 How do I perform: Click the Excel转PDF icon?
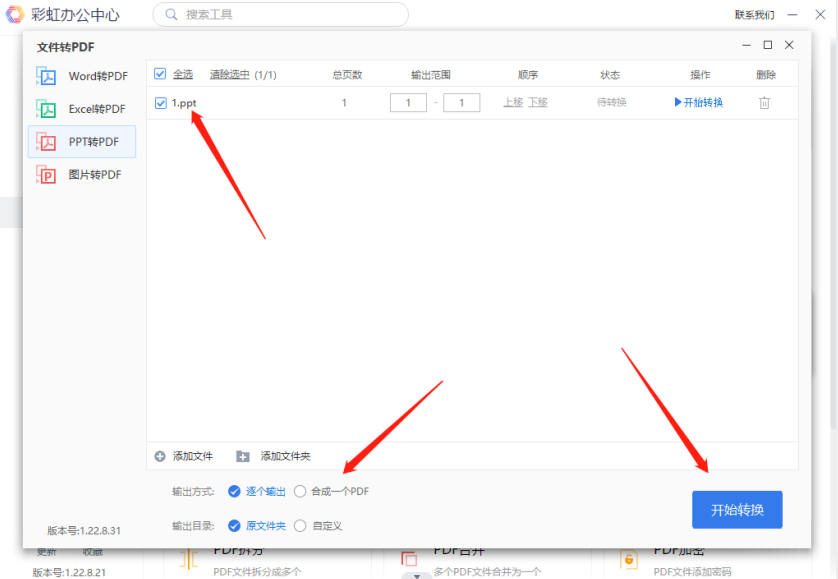coord(46,109)
